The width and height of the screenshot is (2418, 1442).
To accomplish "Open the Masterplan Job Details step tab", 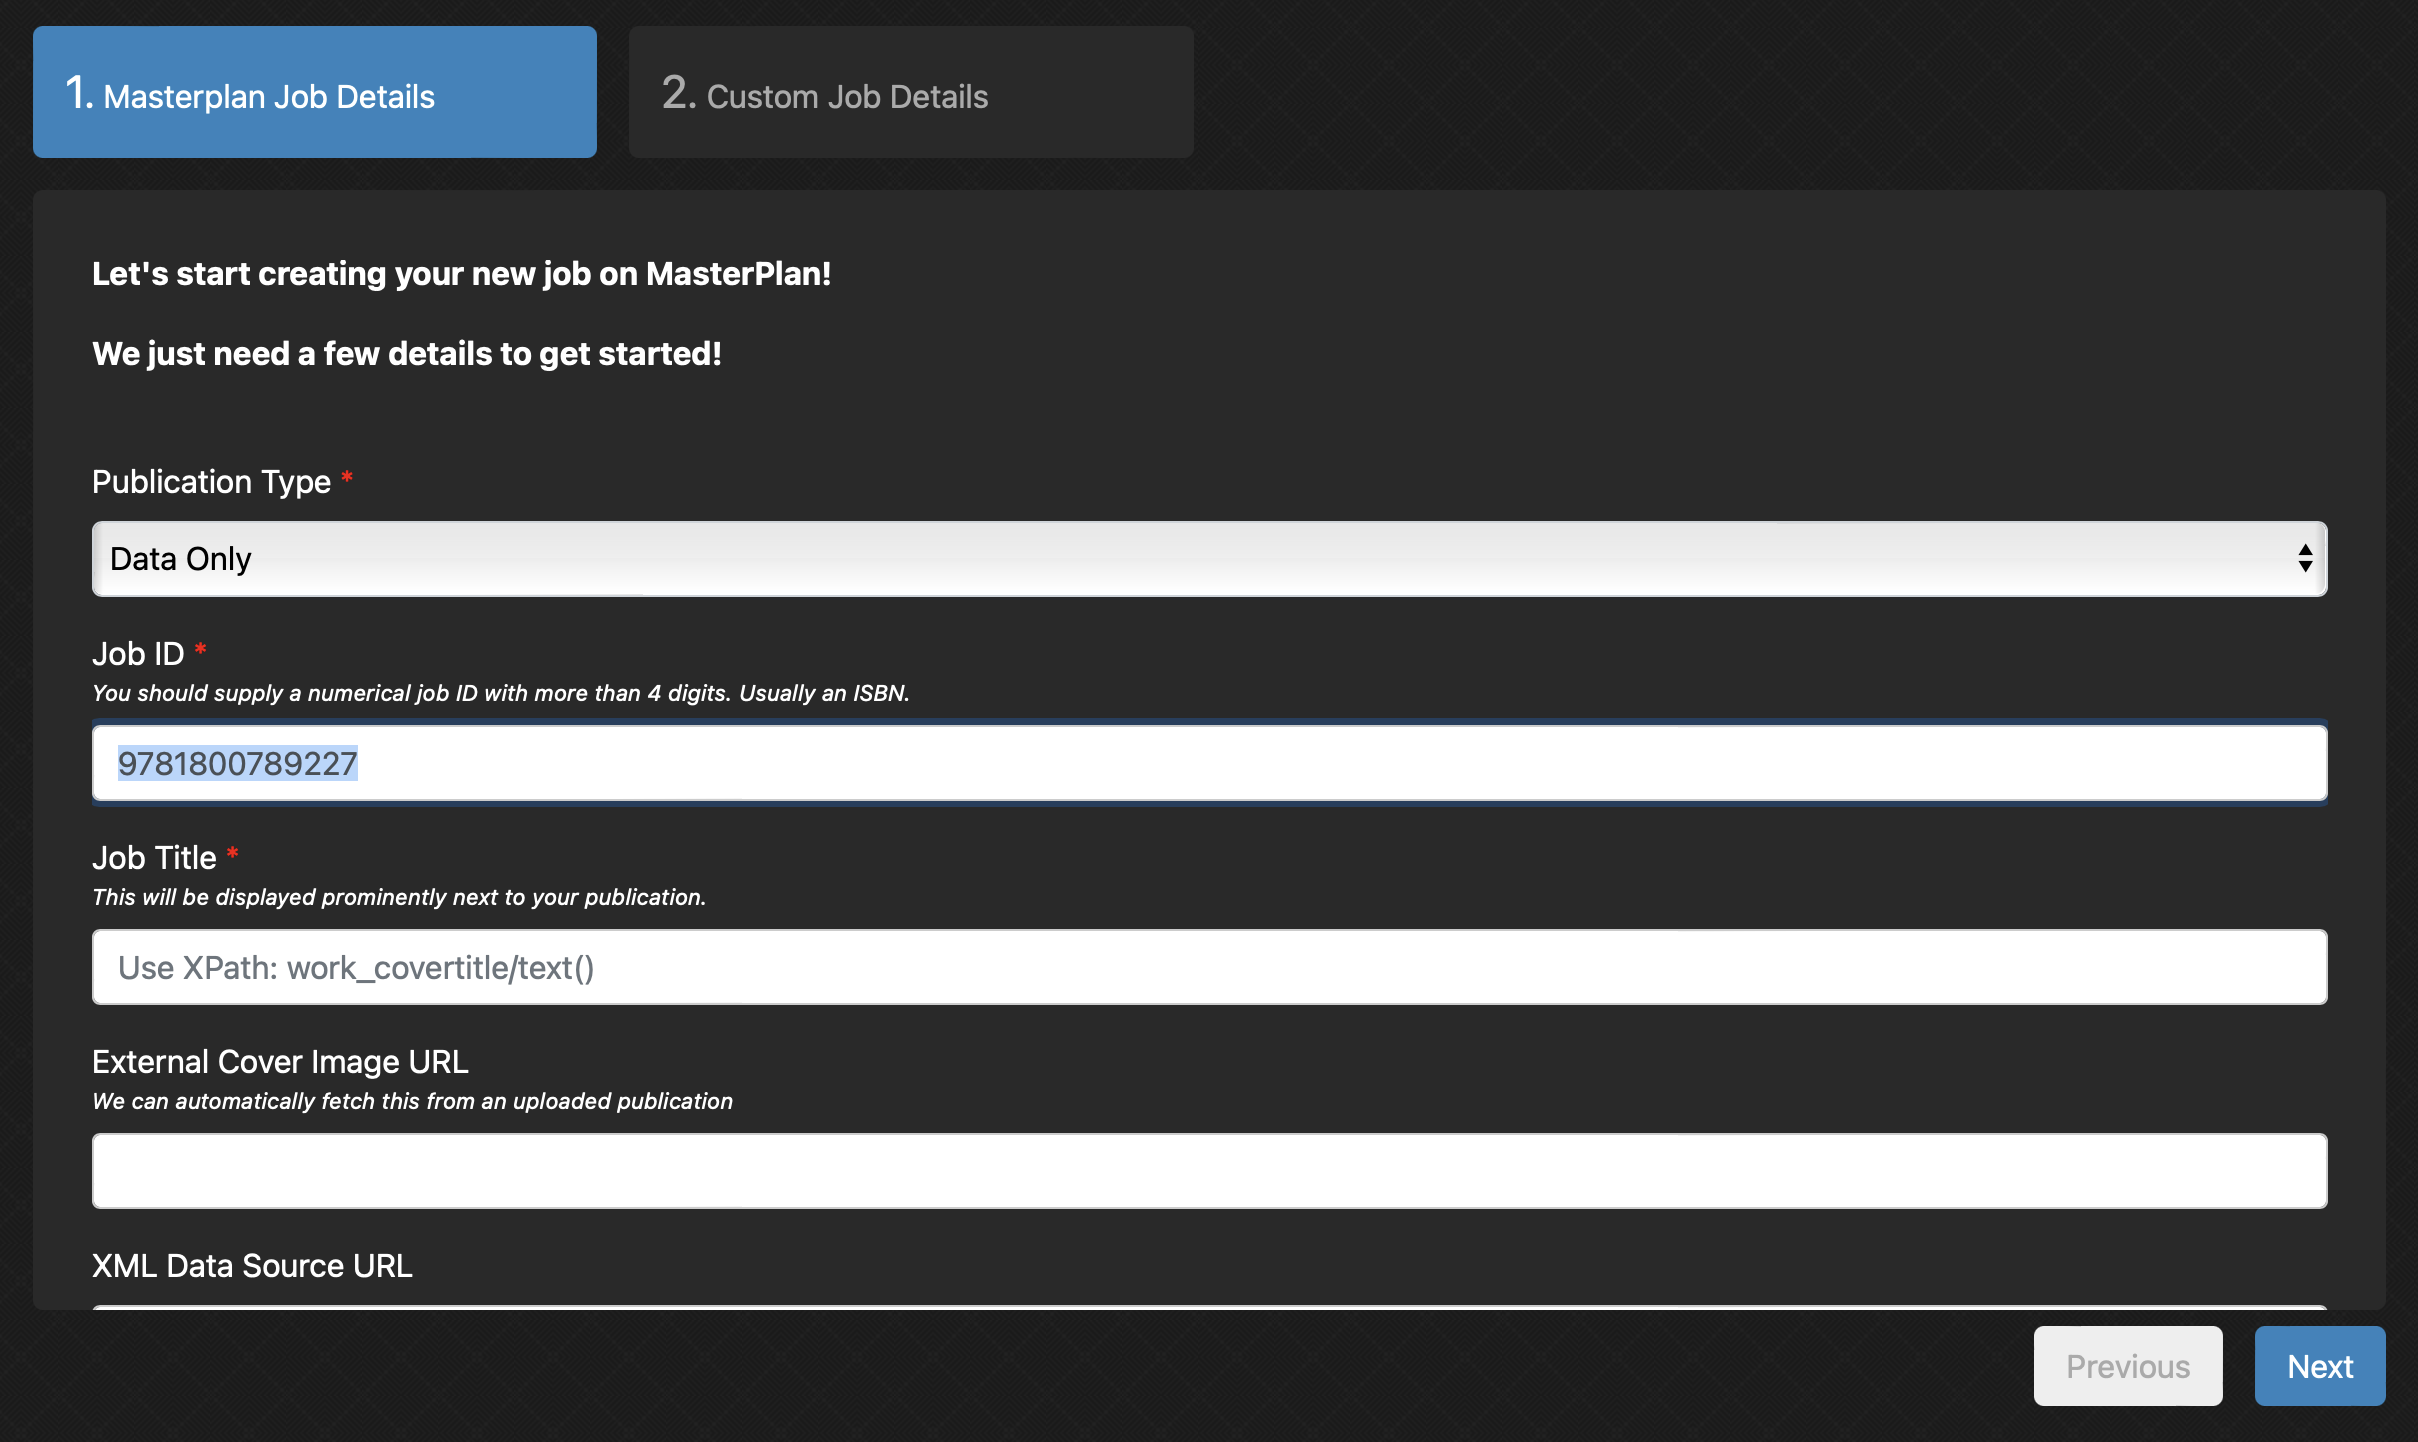I will [315, 92].
